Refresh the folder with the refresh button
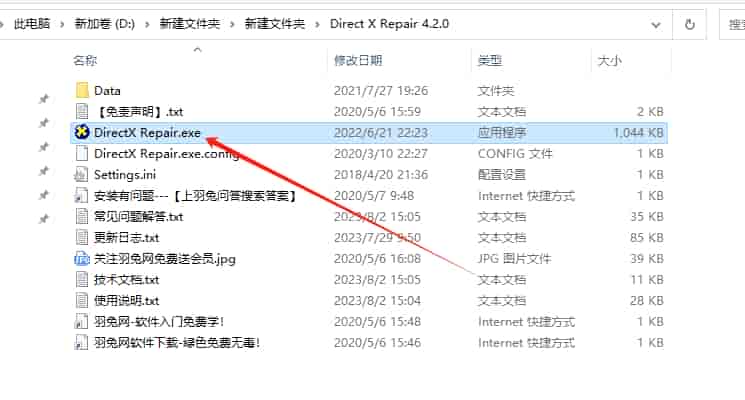The height and width of the screenshot is (400, 745). pyautogui.click(x=689, y=24)
